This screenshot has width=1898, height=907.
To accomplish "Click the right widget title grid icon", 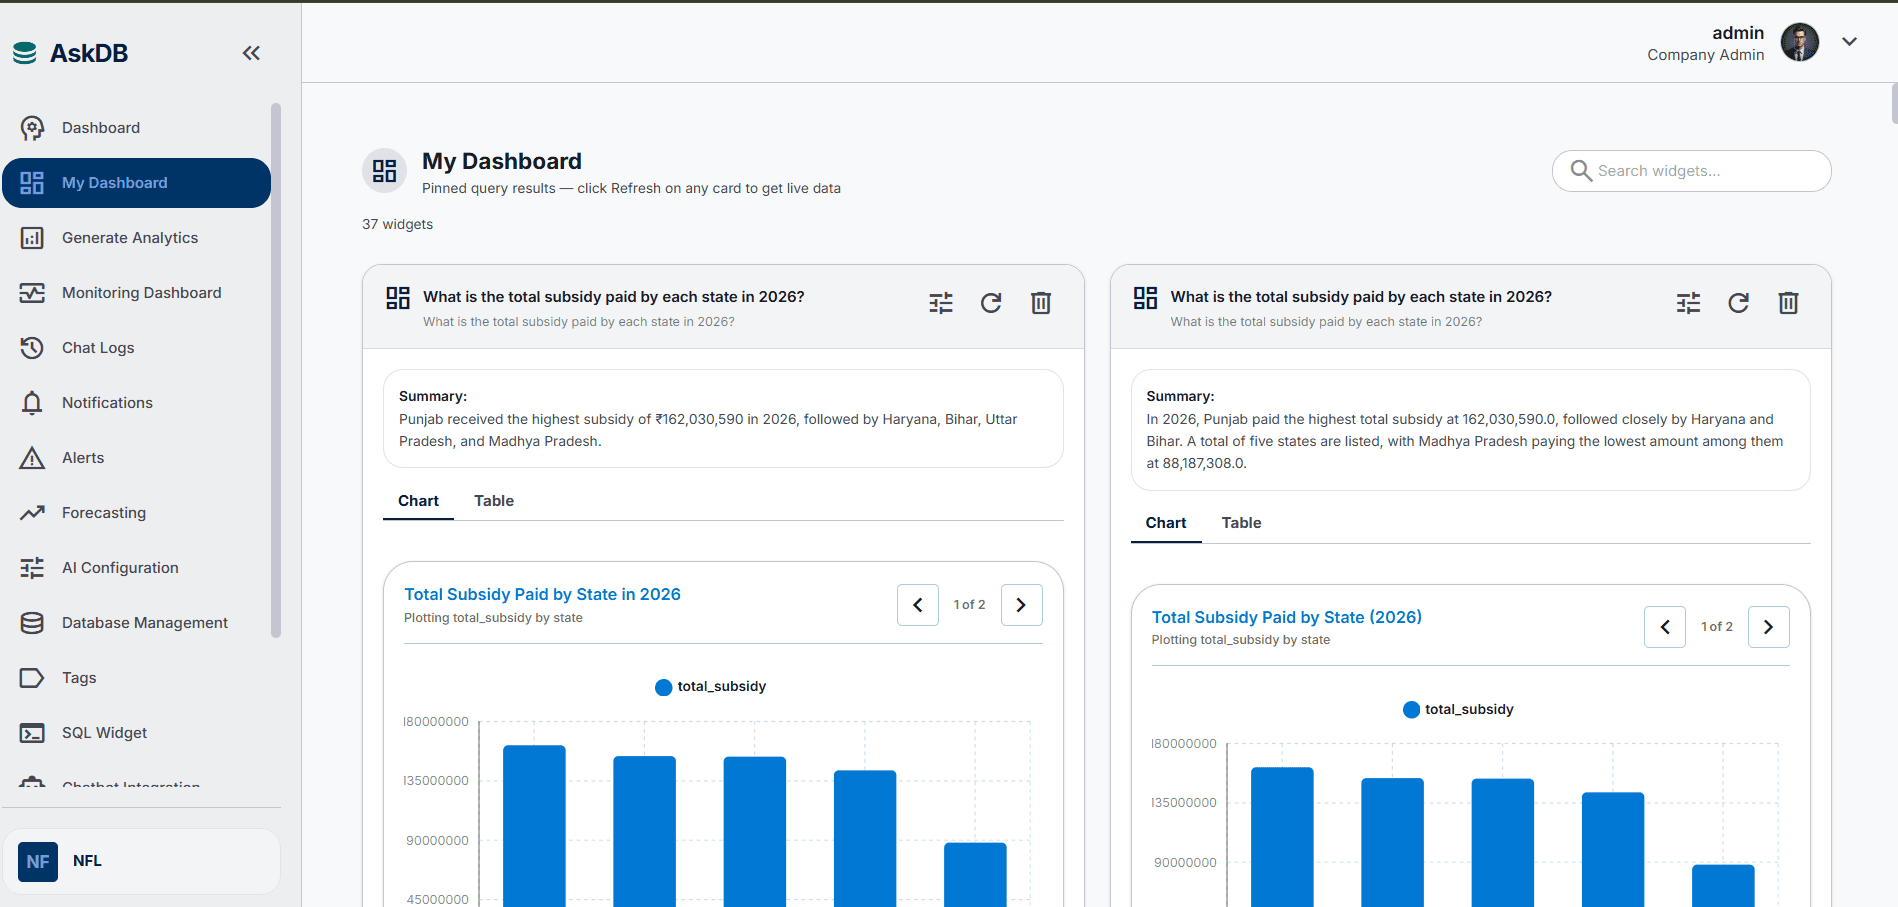I will pyautogui.click(x=1146, y=298).
